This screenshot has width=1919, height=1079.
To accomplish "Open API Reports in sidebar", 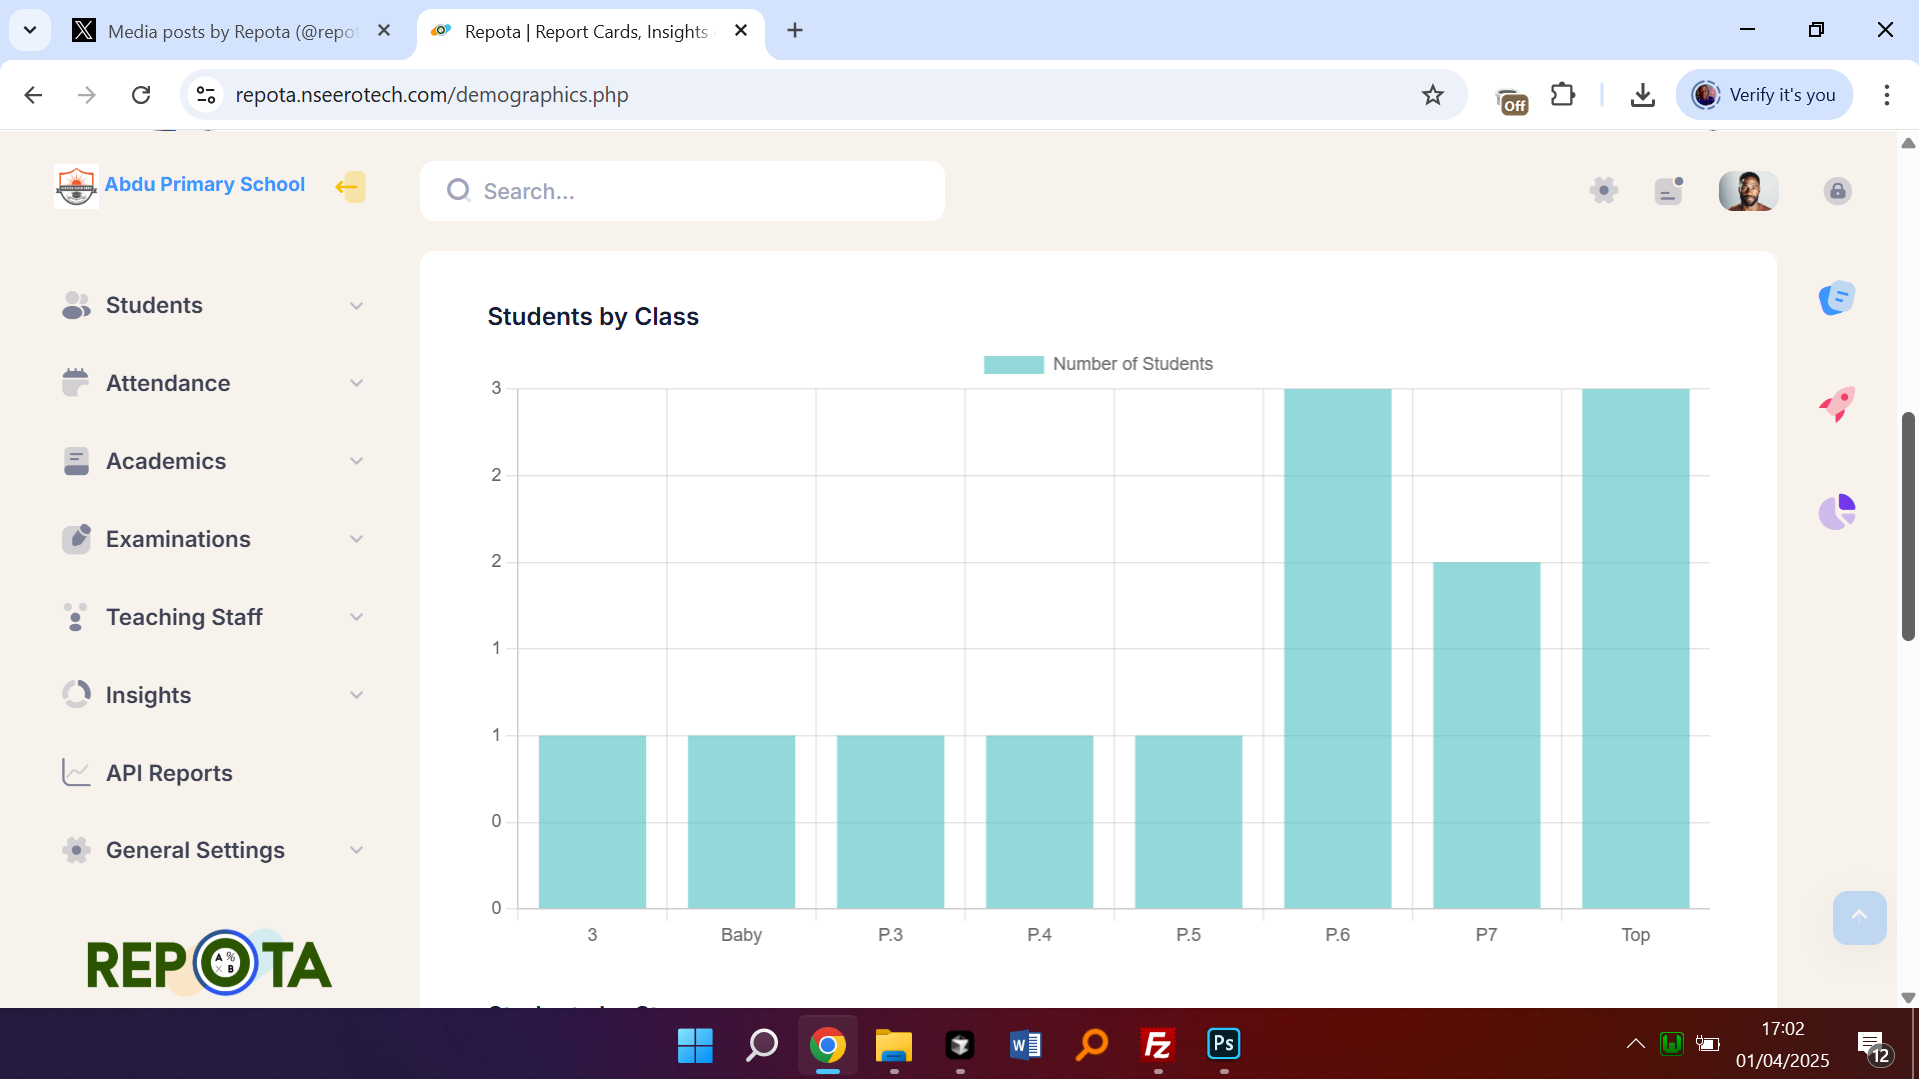I will 169,773.
